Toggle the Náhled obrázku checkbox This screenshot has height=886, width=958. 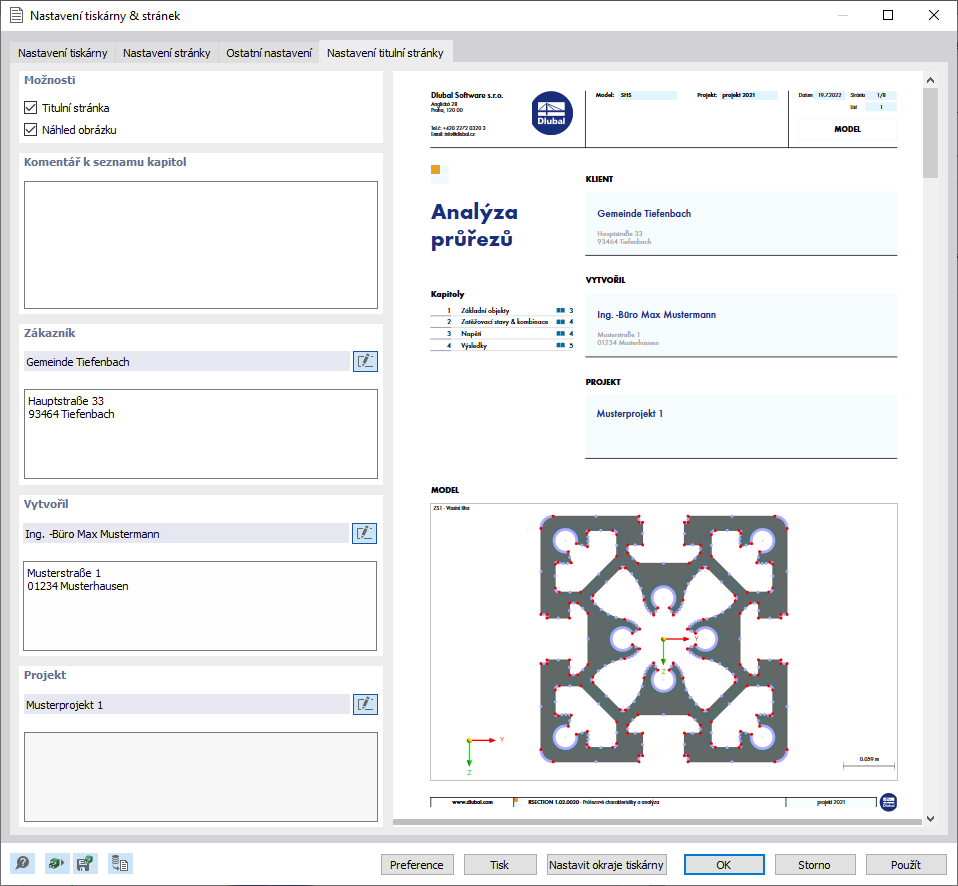point(31,130)
